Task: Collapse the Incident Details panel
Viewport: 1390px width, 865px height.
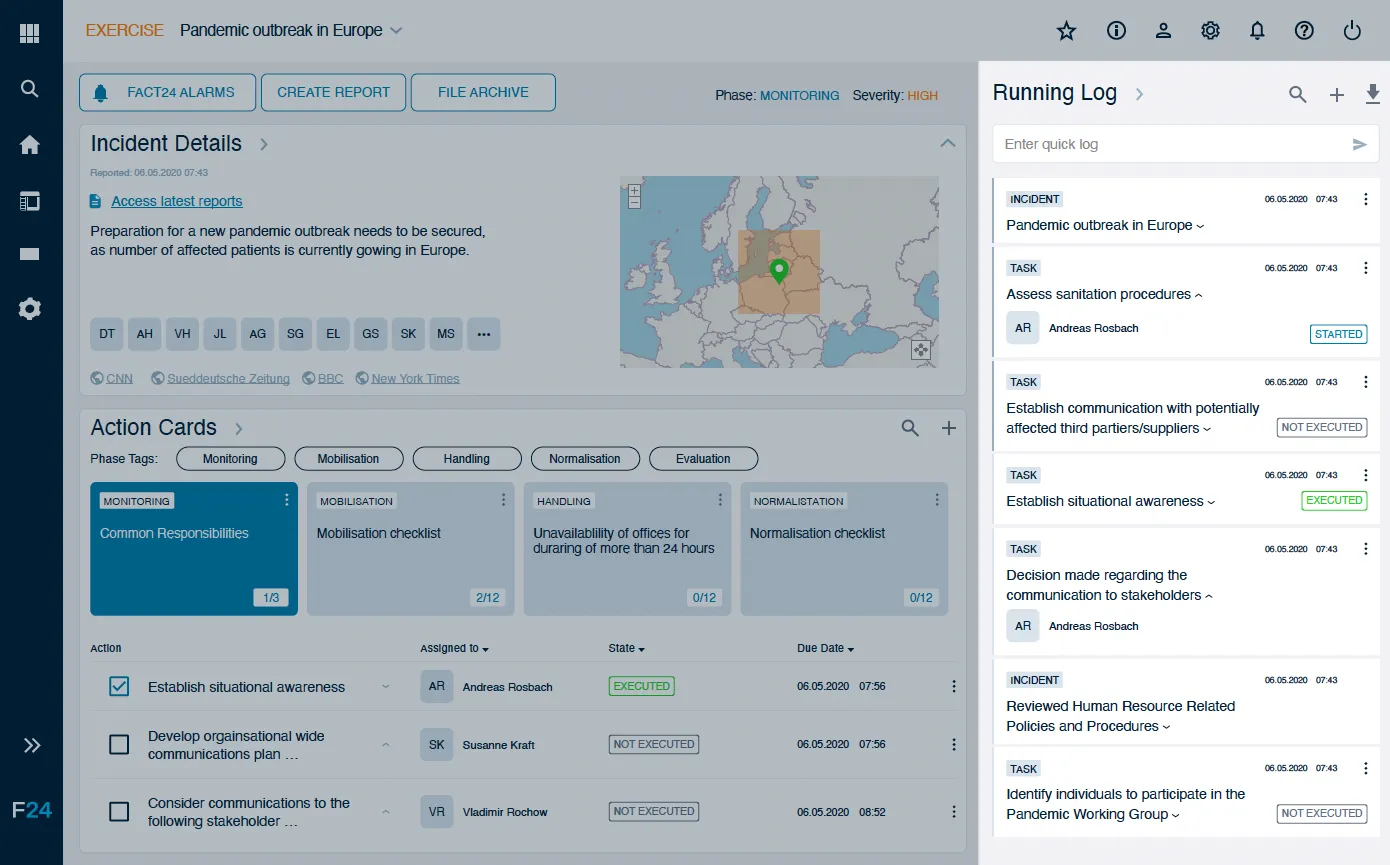Action: [947, 144]
